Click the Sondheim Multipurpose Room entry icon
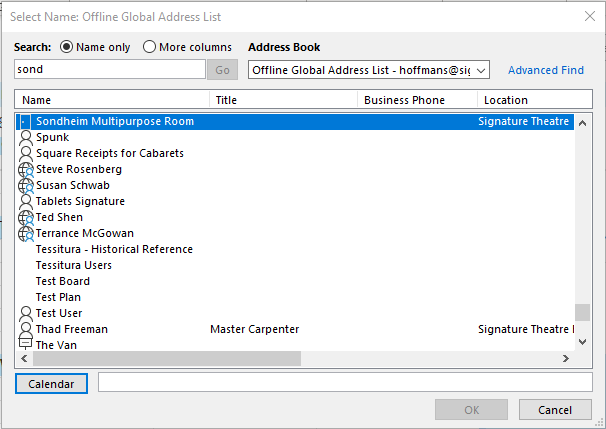Image resolution: width=606 pixels, height=429 pixels. tap(26, 122)
